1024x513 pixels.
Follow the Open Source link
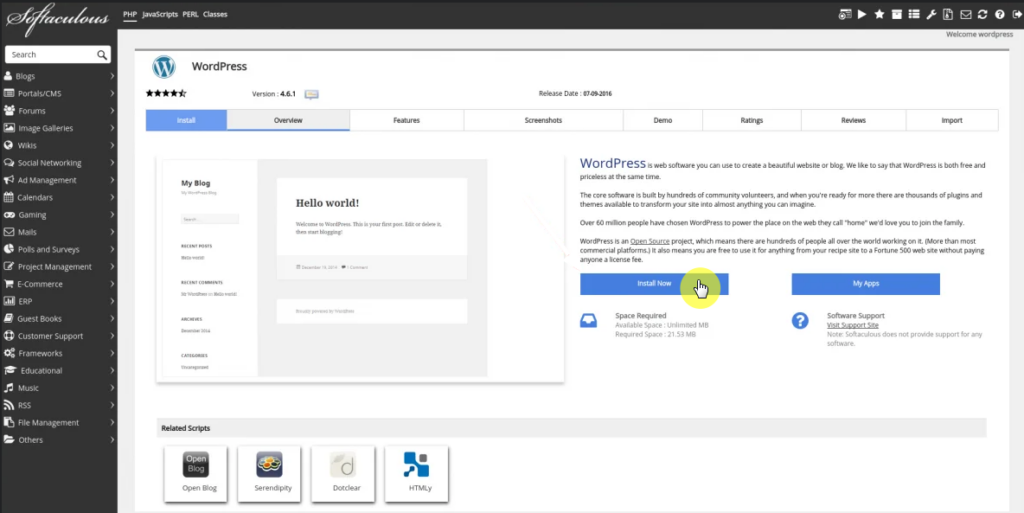[650, 241]
